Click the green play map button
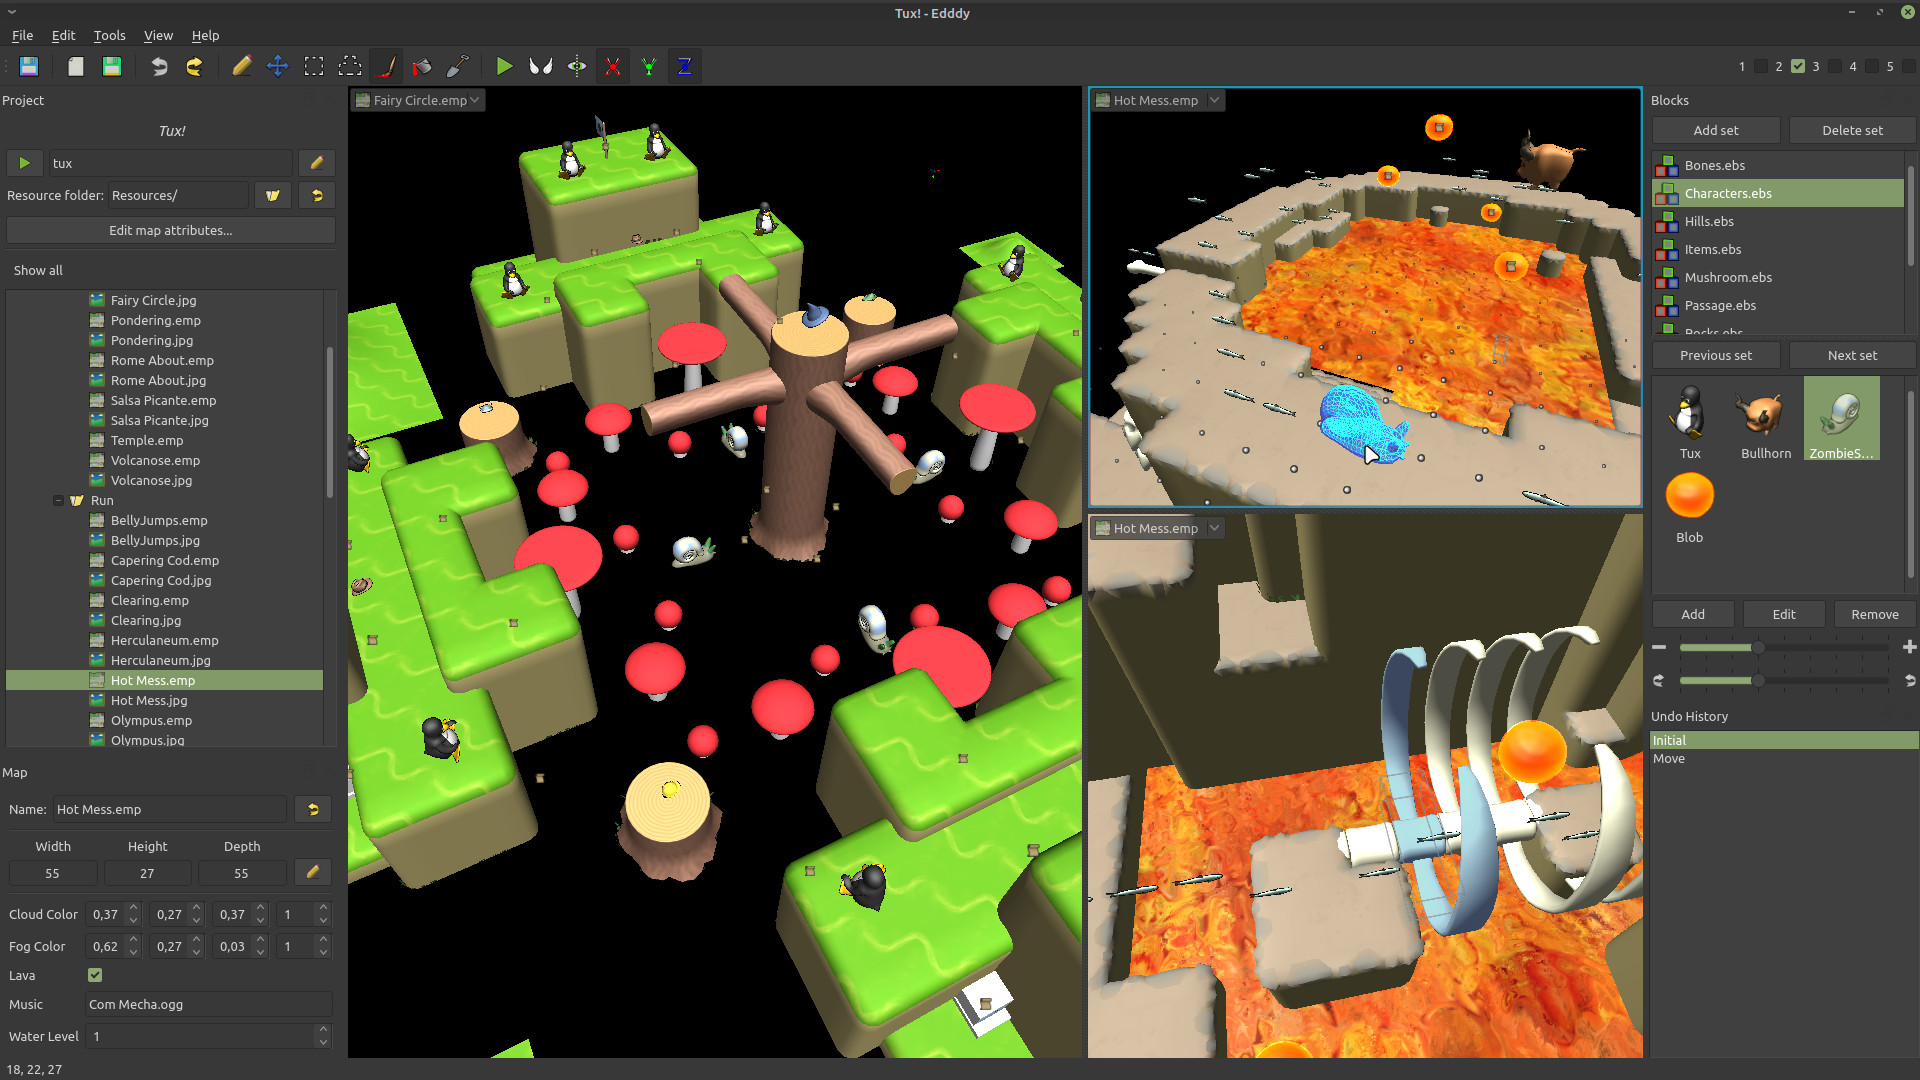The image size is (1920, 1080). click(x=504, y=67)
